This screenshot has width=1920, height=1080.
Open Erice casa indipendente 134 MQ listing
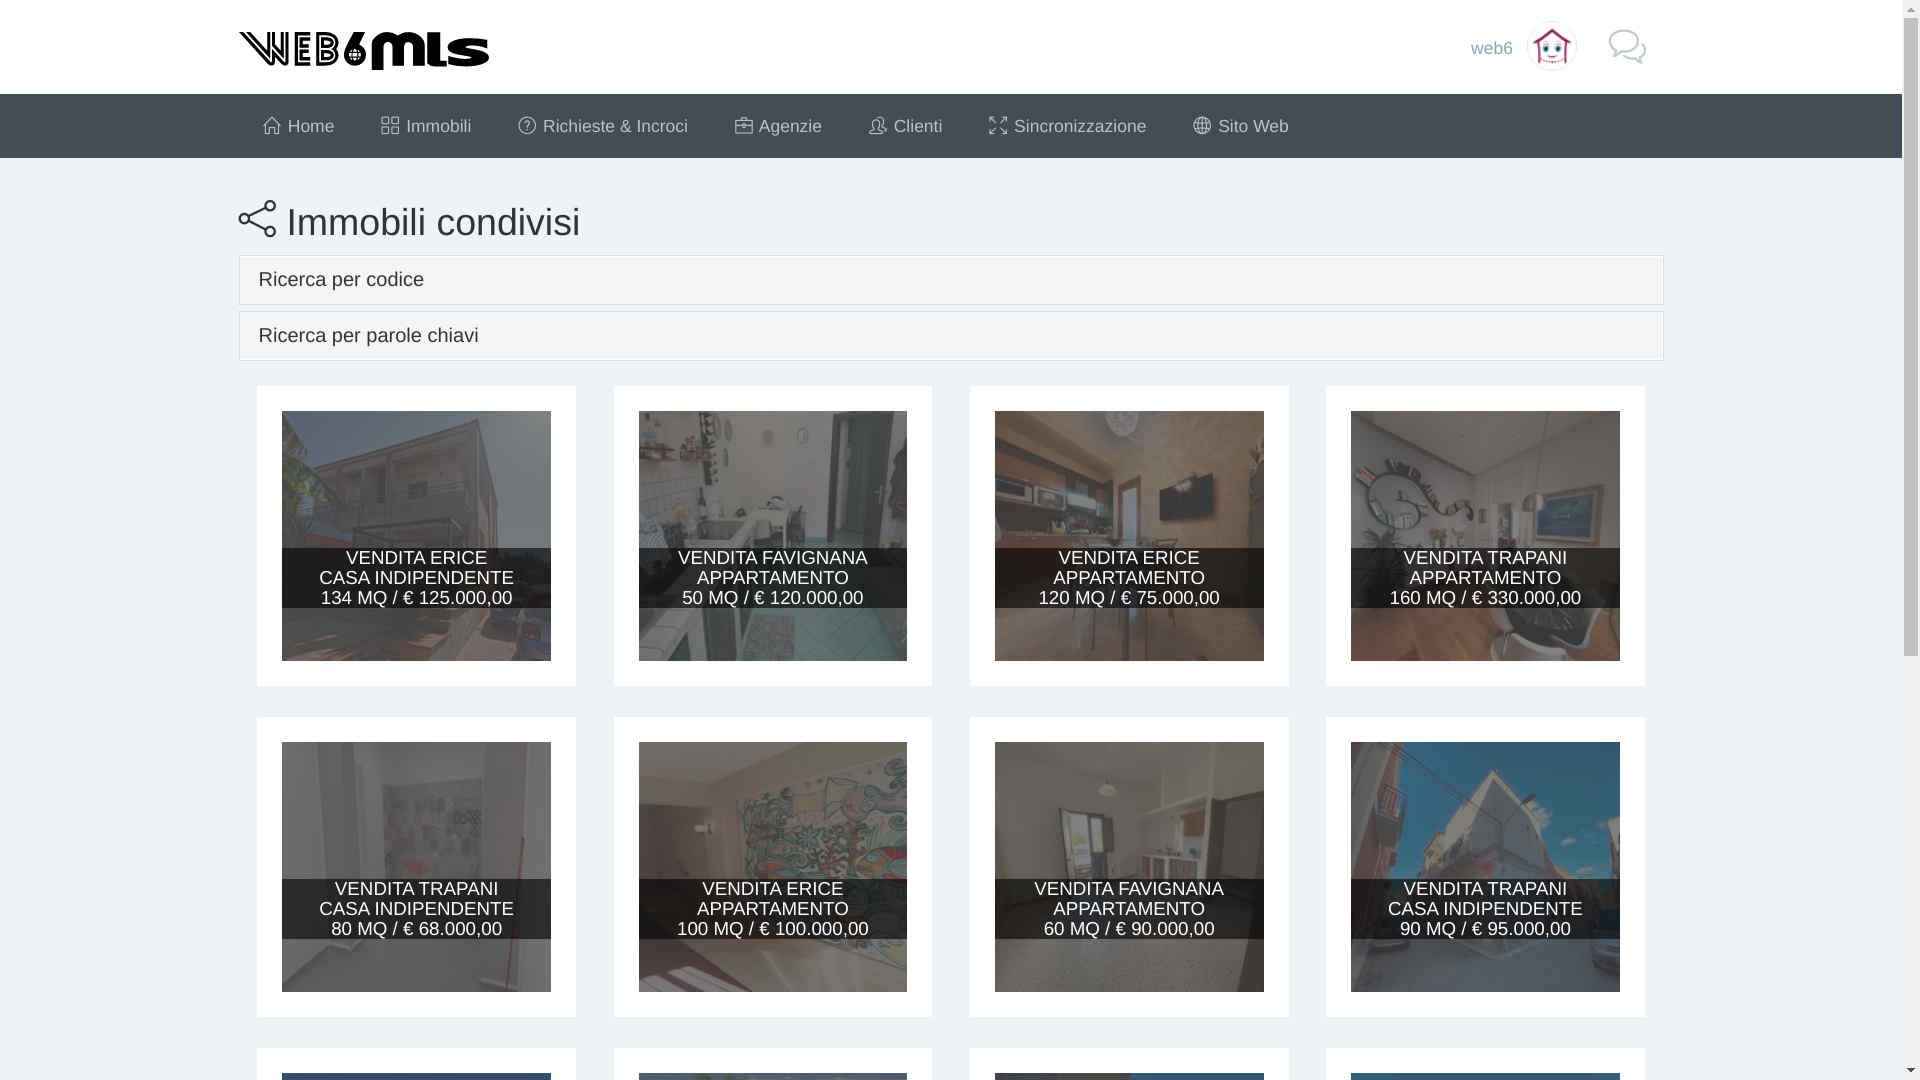[416, 536]
